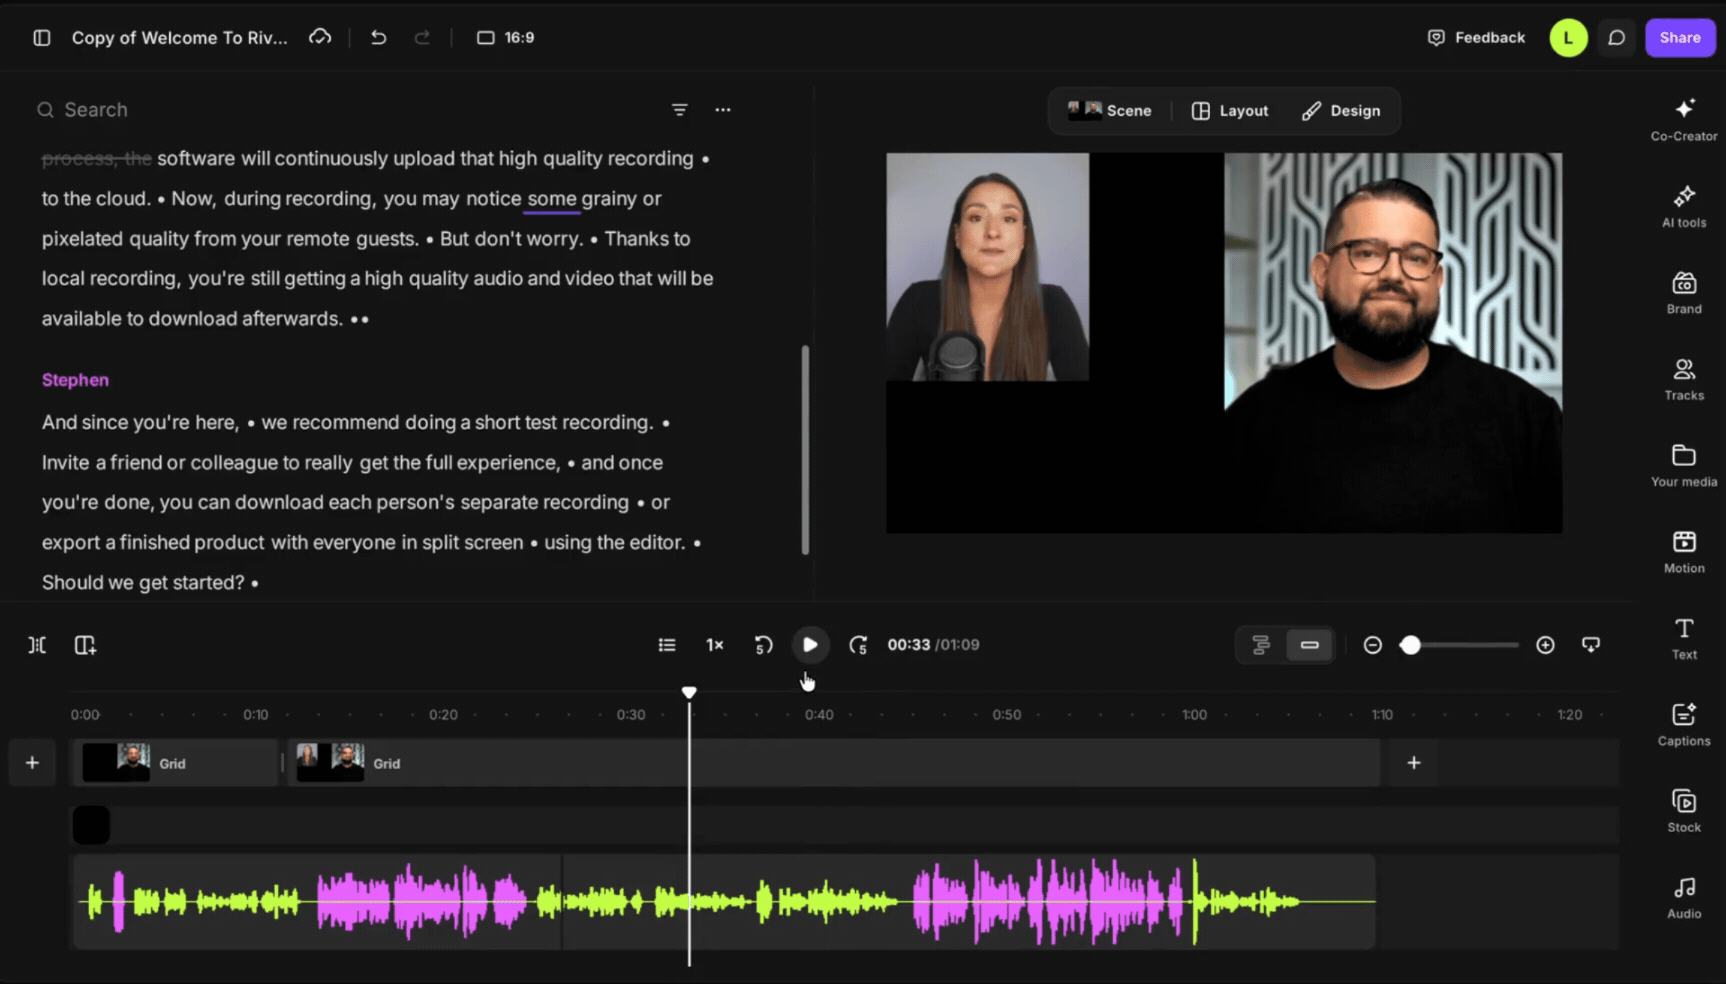Switch to the Layout tab
Screen dimensions: 1726x984
click(x=1230, y=111)
